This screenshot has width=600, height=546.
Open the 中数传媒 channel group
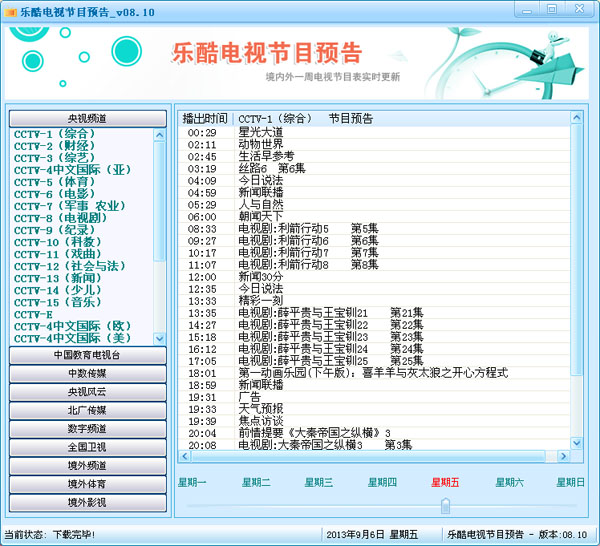tap(88, 373)
